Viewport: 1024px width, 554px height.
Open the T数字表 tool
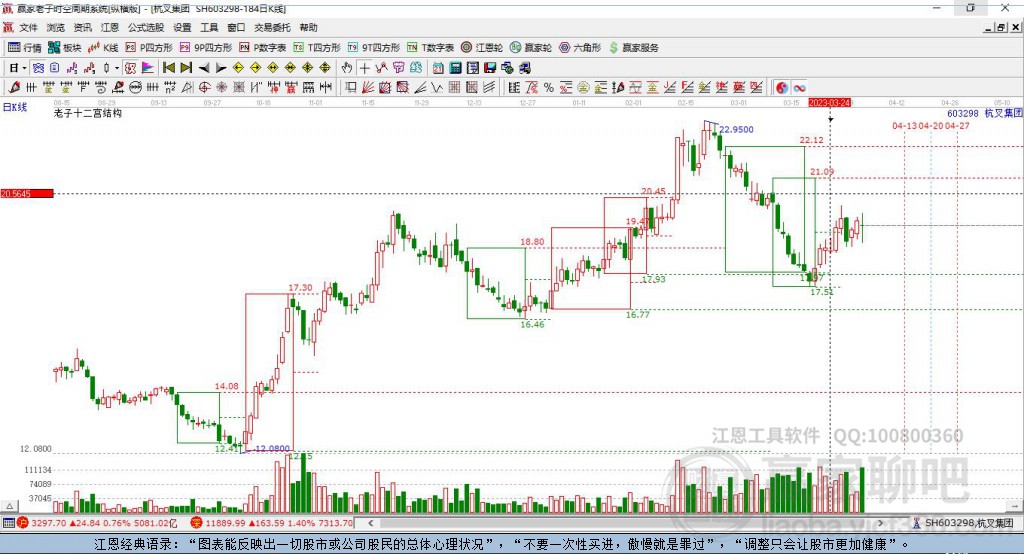[430, 47]
